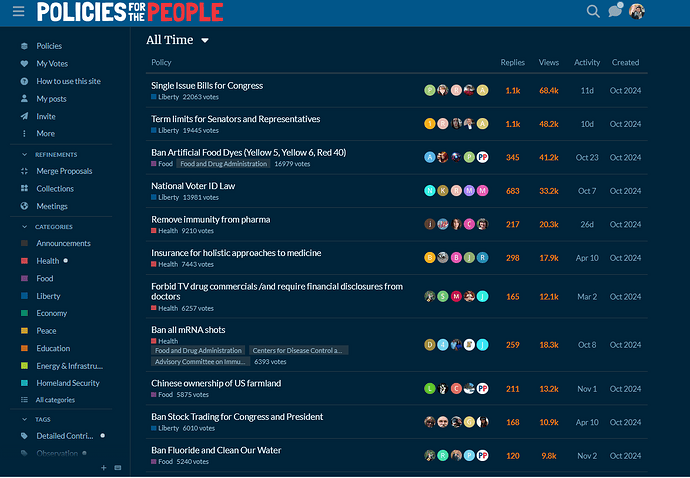This screenshot has width=690, height=478.
Task: Open the chat bubble icon in header
Action: [x=615, y=11]
